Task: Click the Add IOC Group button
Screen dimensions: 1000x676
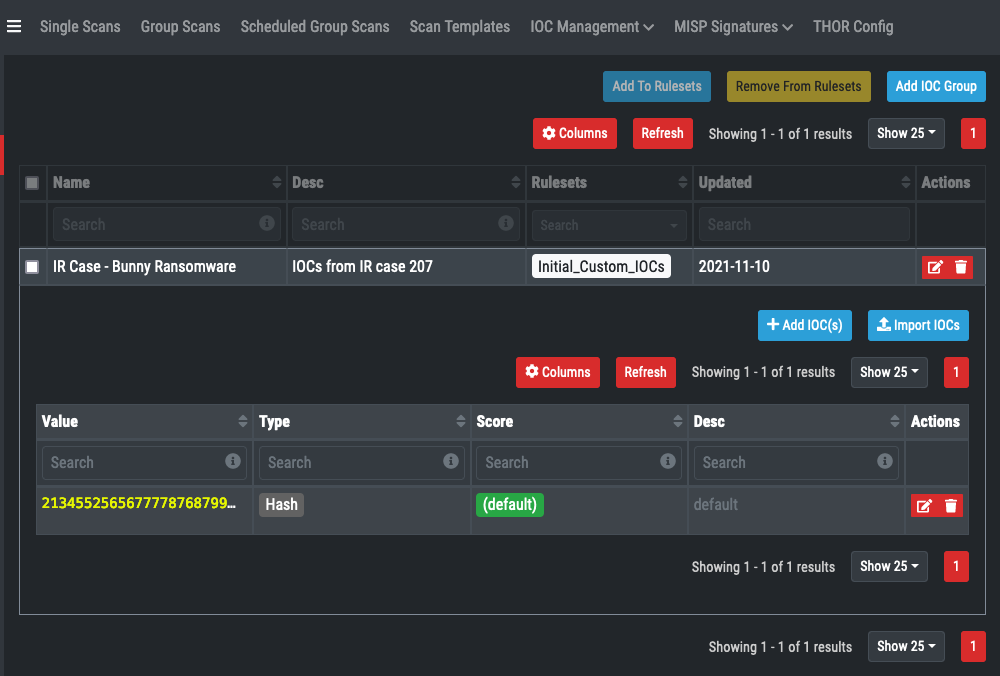Action: (935, 86)
